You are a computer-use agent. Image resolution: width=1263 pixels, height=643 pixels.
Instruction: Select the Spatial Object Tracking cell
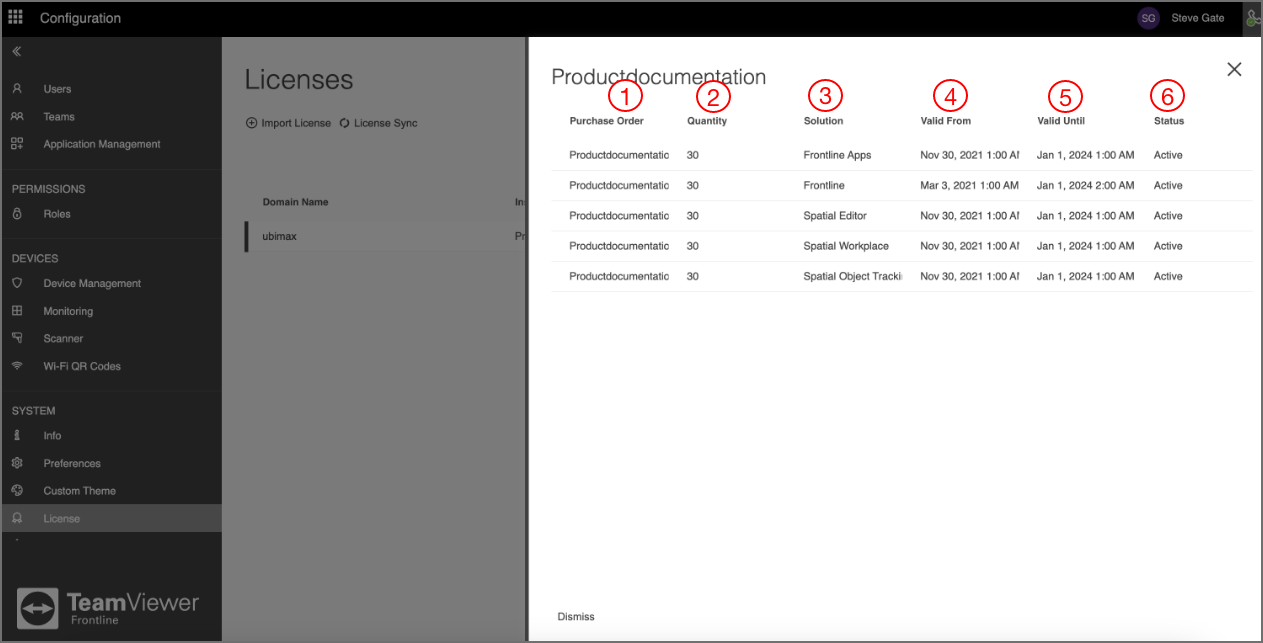coord(852,276)
